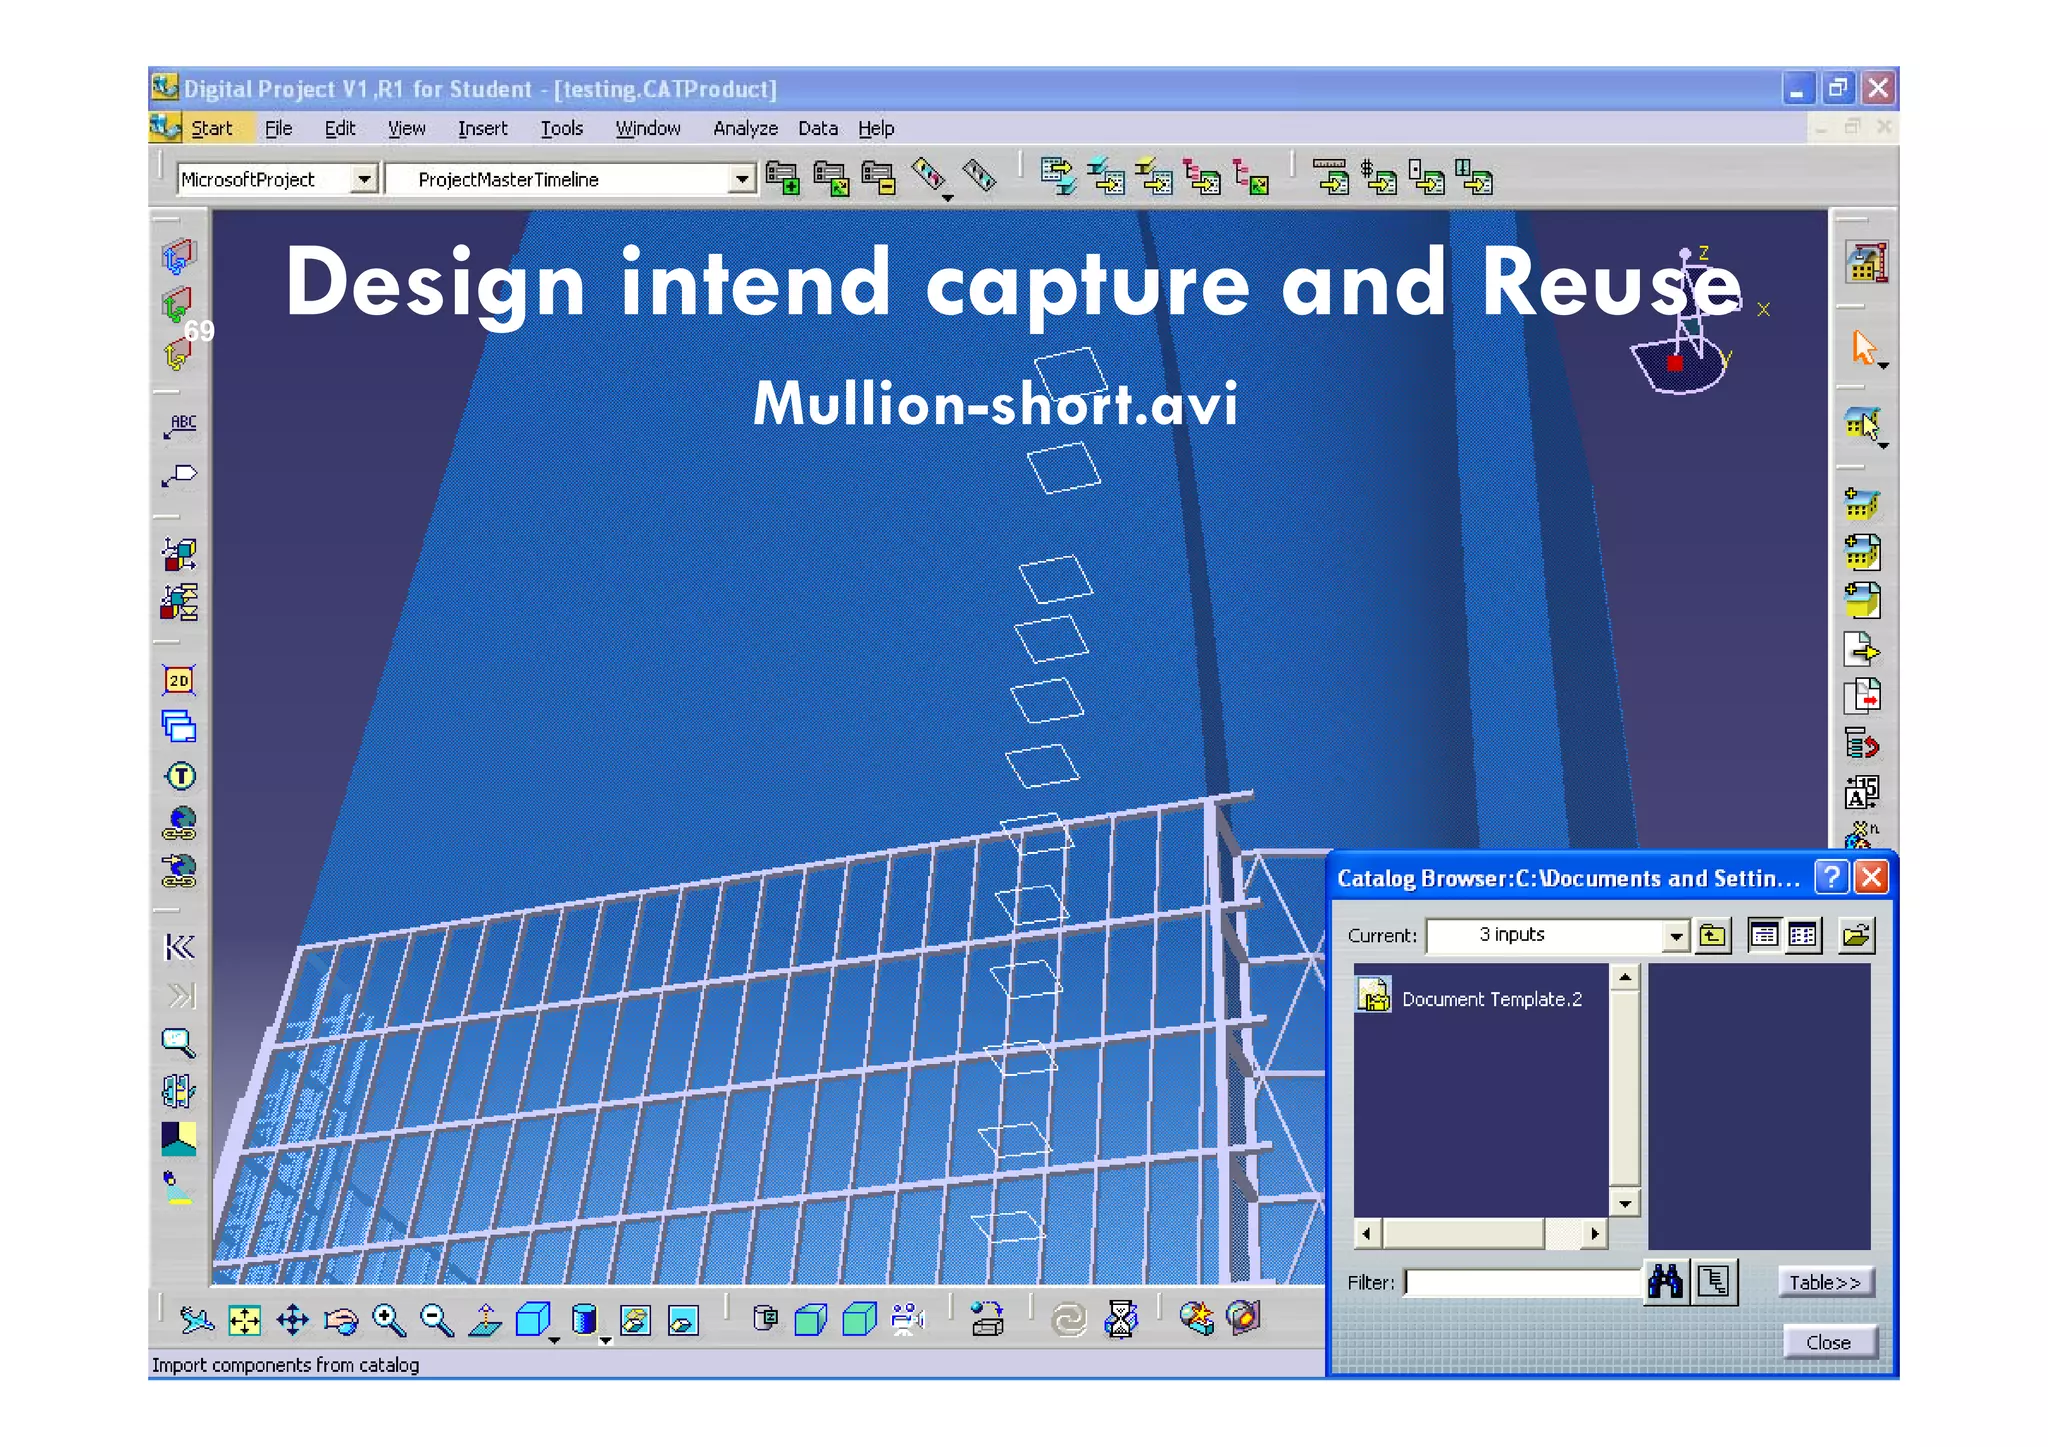The image size is (2048, 1447).
Task: Click the Zoom In magnifier icon
Action: 388,1321
